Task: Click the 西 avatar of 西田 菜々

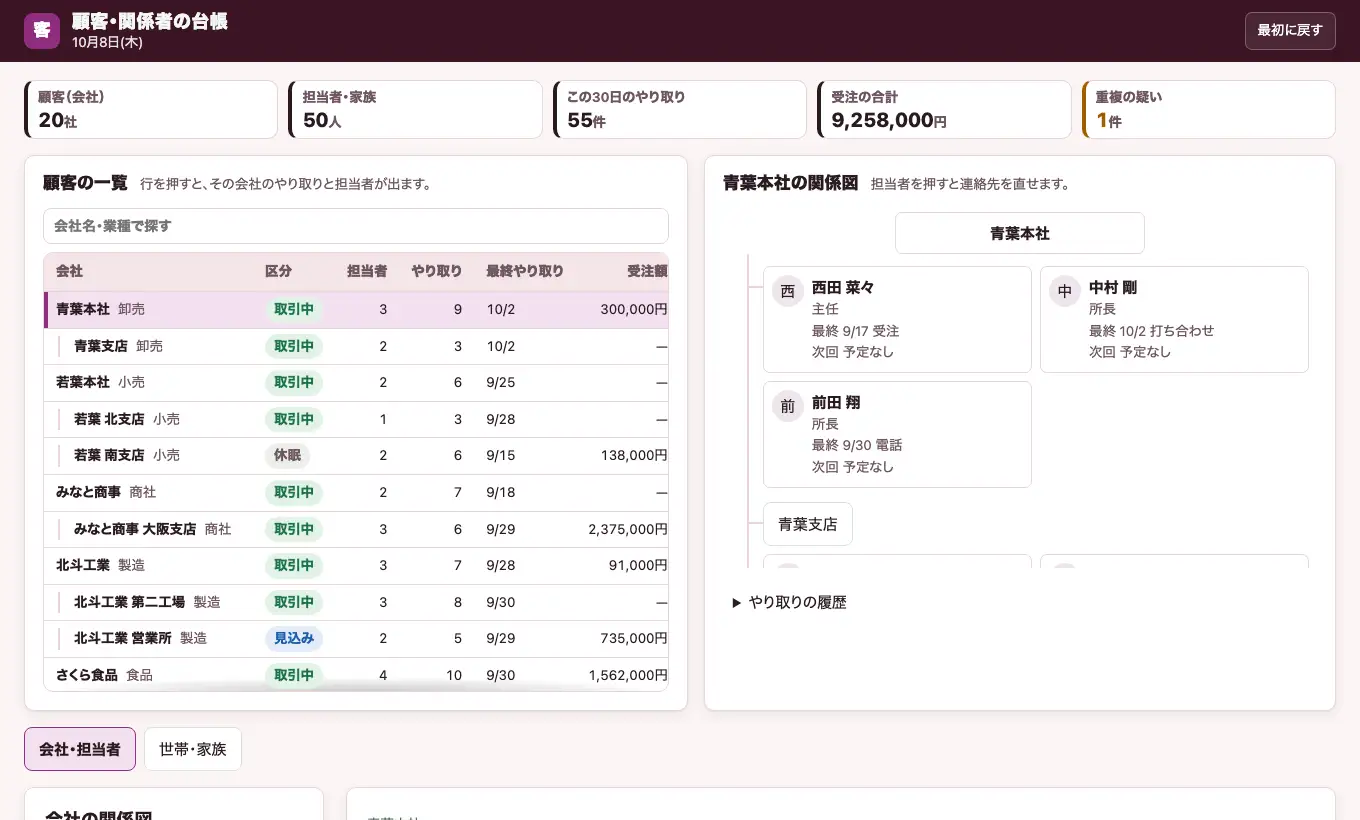Action: pos(788,292)
